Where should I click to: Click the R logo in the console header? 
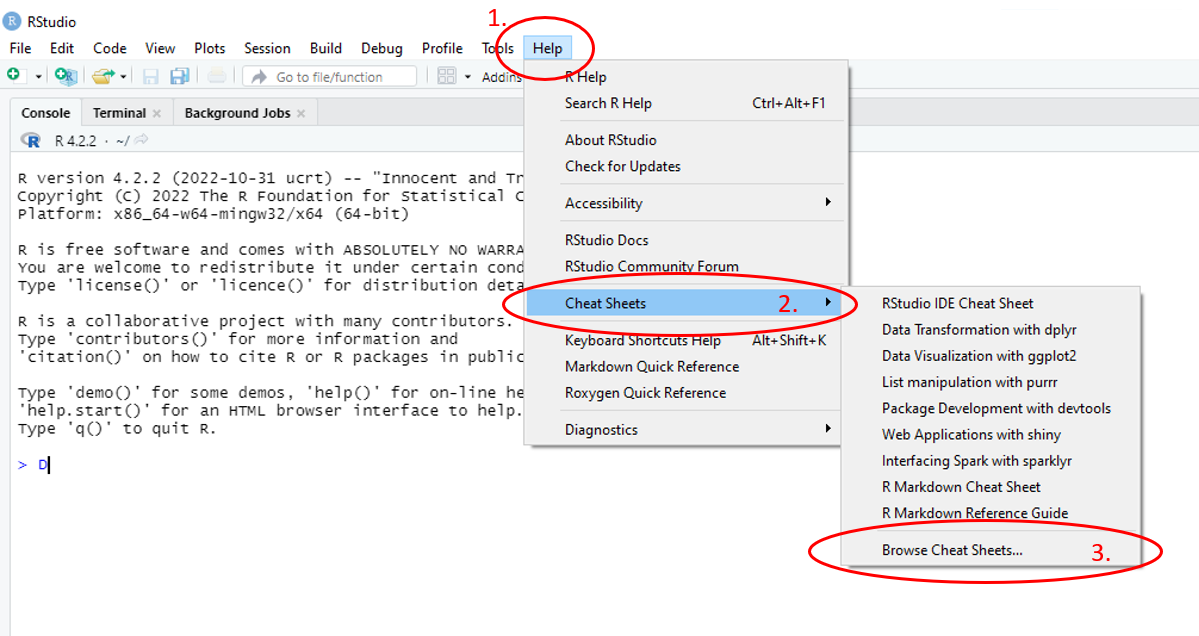31,140
